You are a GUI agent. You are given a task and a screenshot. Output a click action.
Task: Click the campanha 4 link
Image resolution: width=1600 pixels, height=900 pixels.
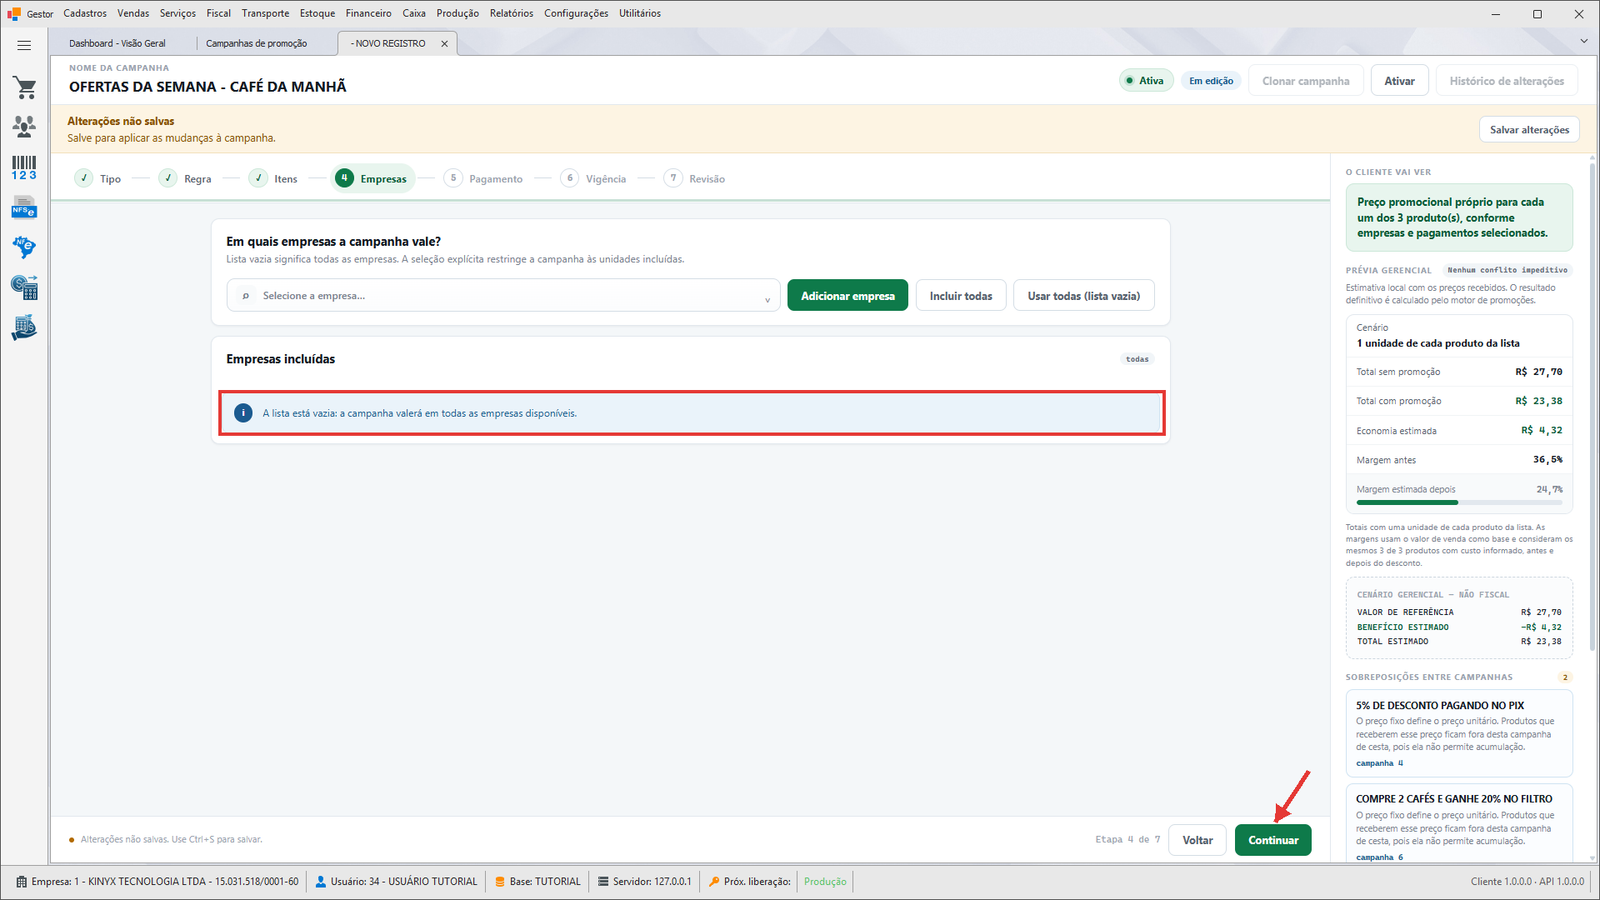(x=1379, y=763)
